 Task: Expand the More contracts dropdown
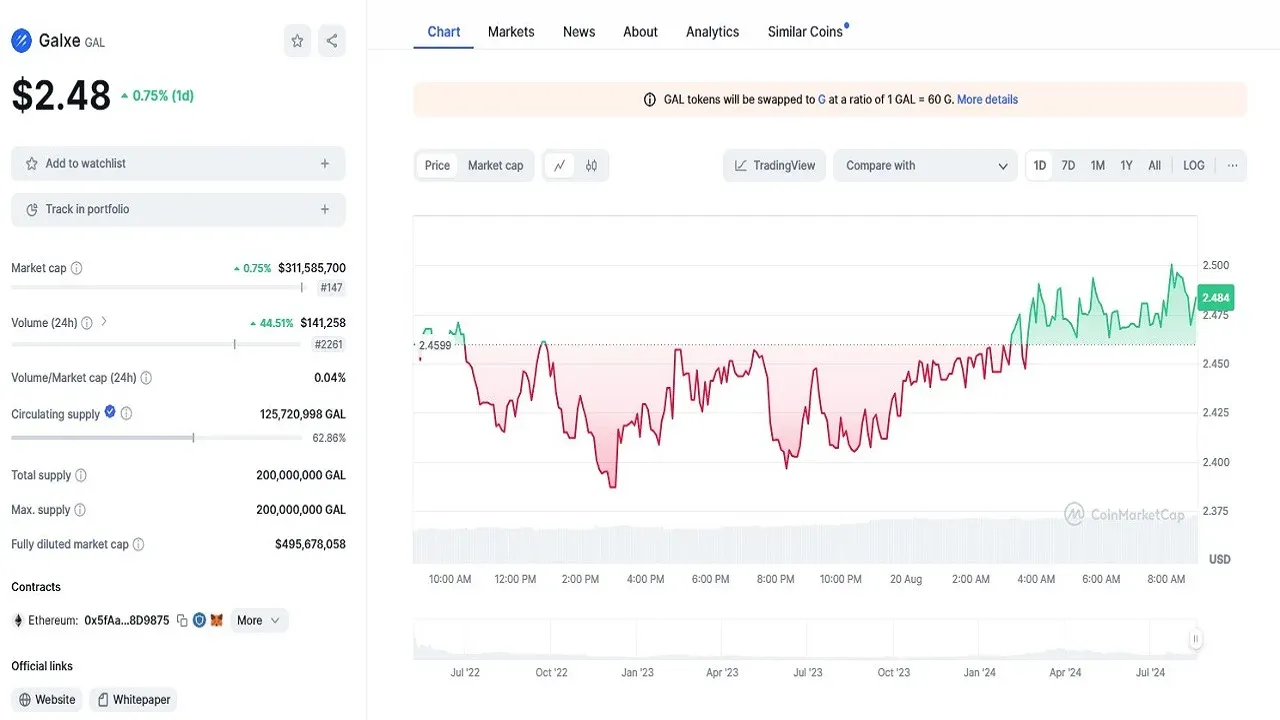[x=259, y=621]
